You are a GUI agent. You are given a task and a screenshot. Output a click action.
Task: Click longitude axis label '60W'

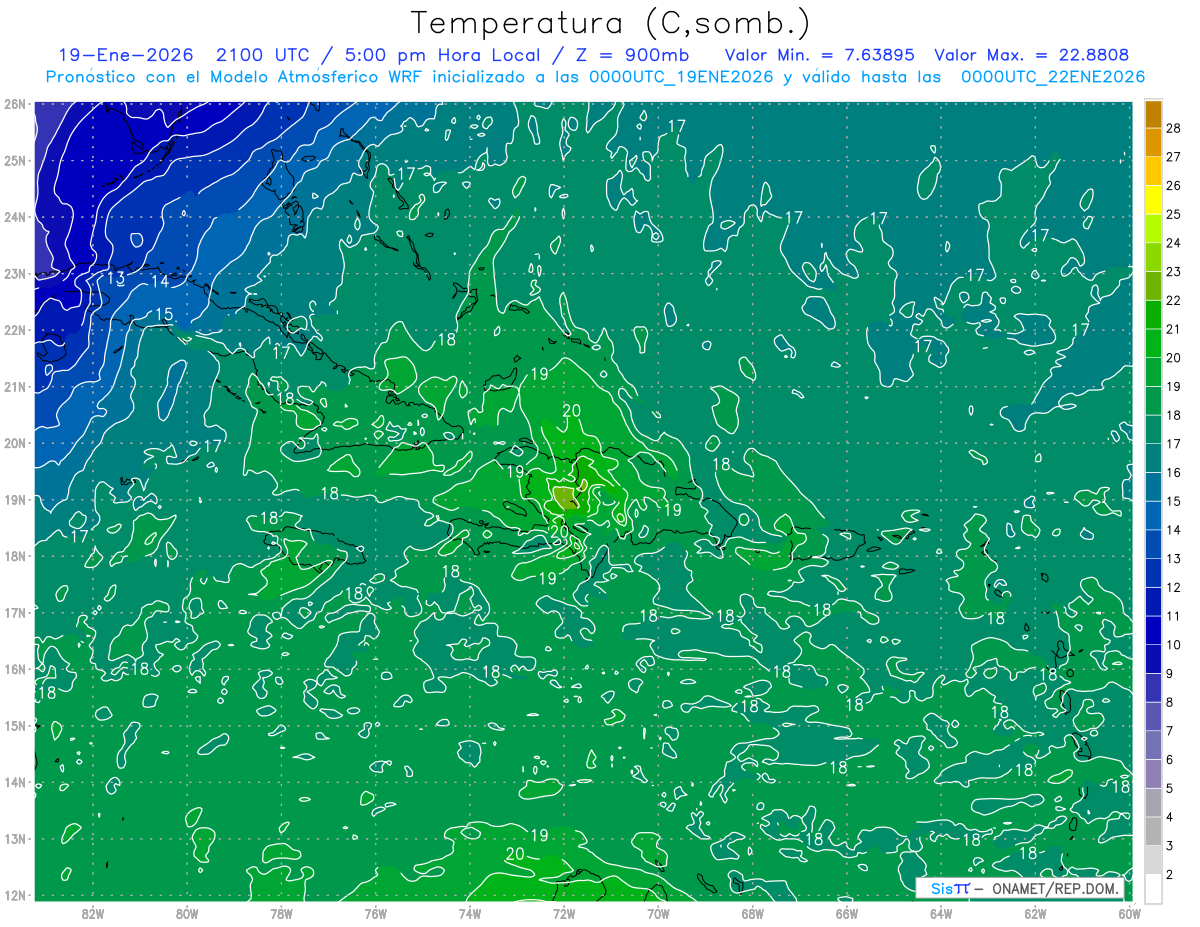pos(1129,913)
